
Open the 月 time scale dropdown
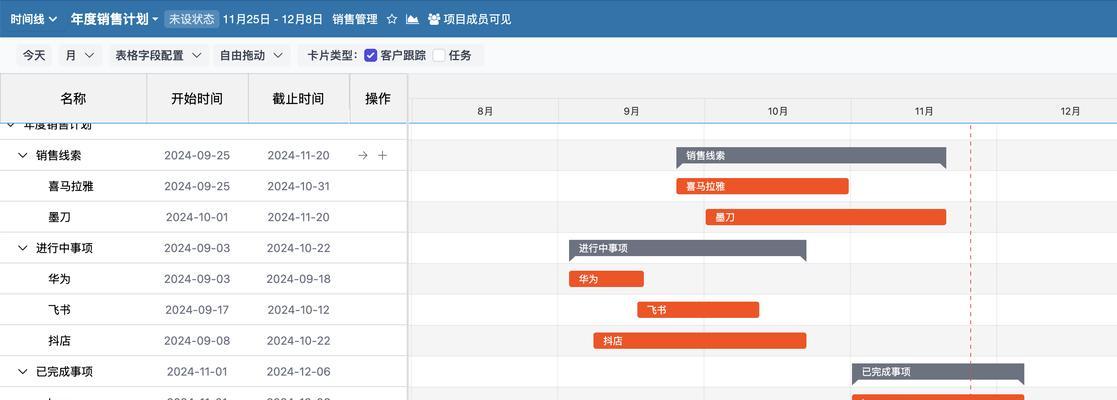coord(80,55)
